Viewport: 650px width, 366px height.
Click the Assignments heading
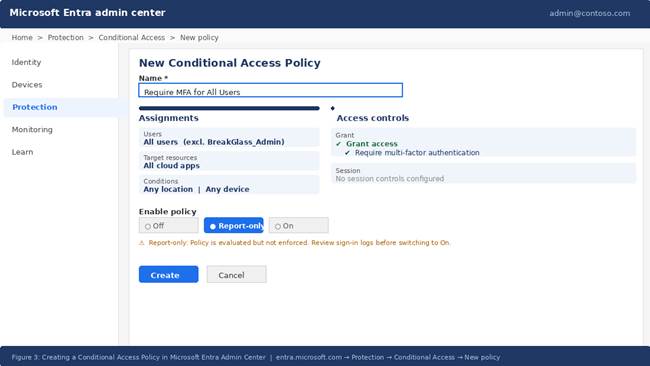point(168,118)
